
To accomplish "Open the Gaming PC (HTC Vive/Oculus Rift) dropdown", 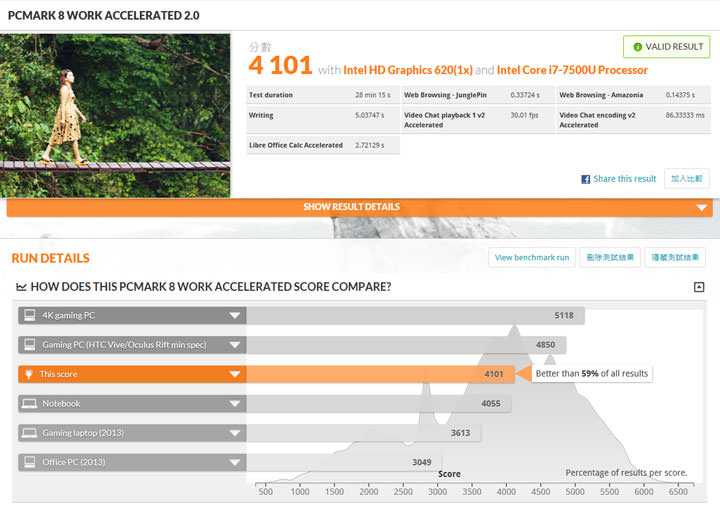I will click(234, 345).
